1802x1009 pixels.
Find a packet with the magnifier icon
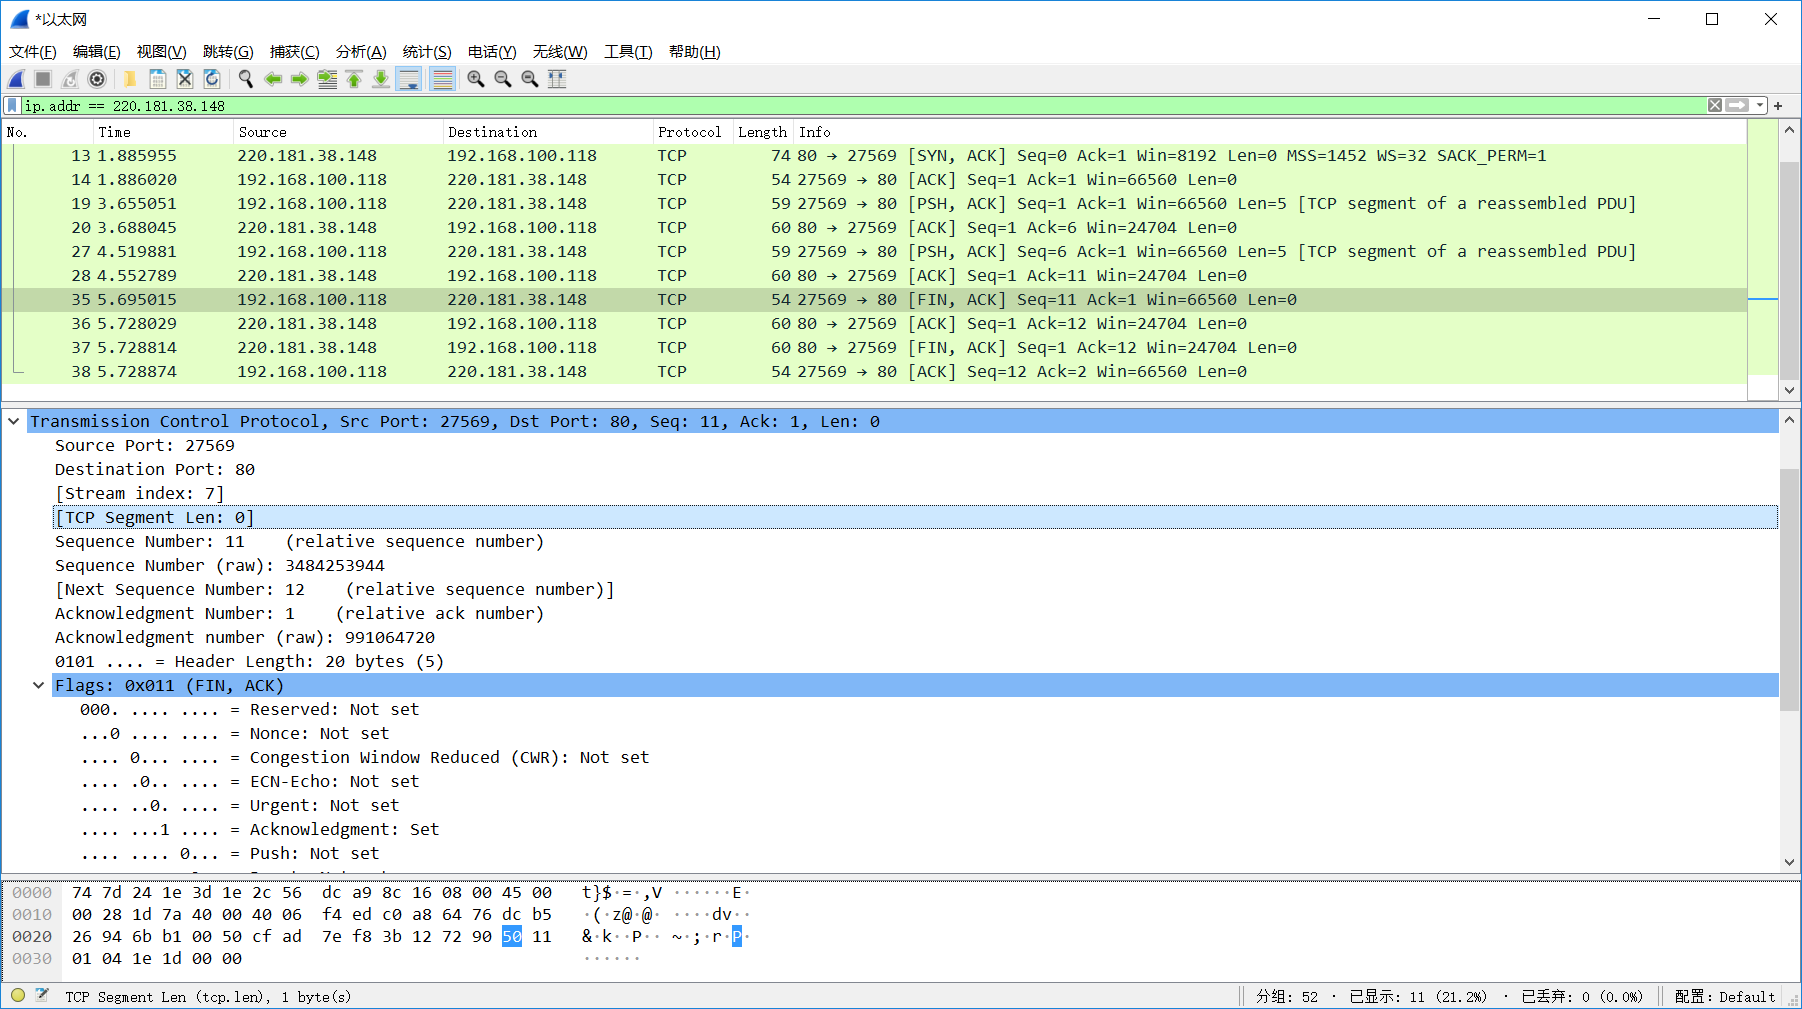pos(245,79)
